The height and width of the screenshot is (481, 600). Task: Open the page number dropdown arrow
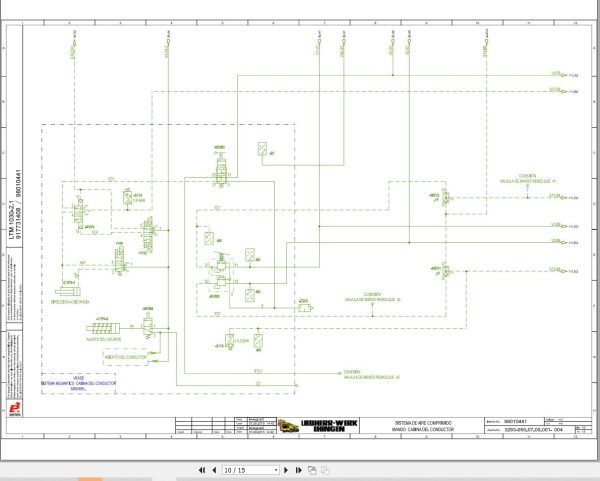coord(276,470)
